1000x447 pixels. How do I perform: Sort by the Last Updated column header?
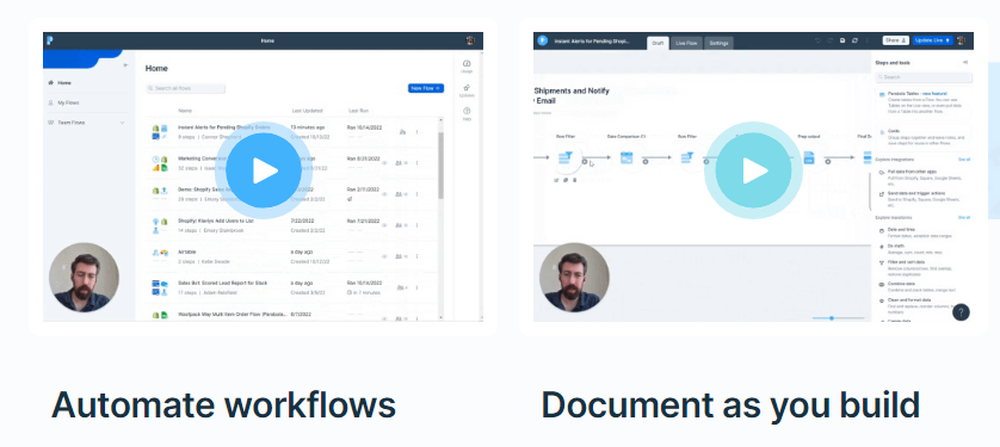tap(307, 111)
